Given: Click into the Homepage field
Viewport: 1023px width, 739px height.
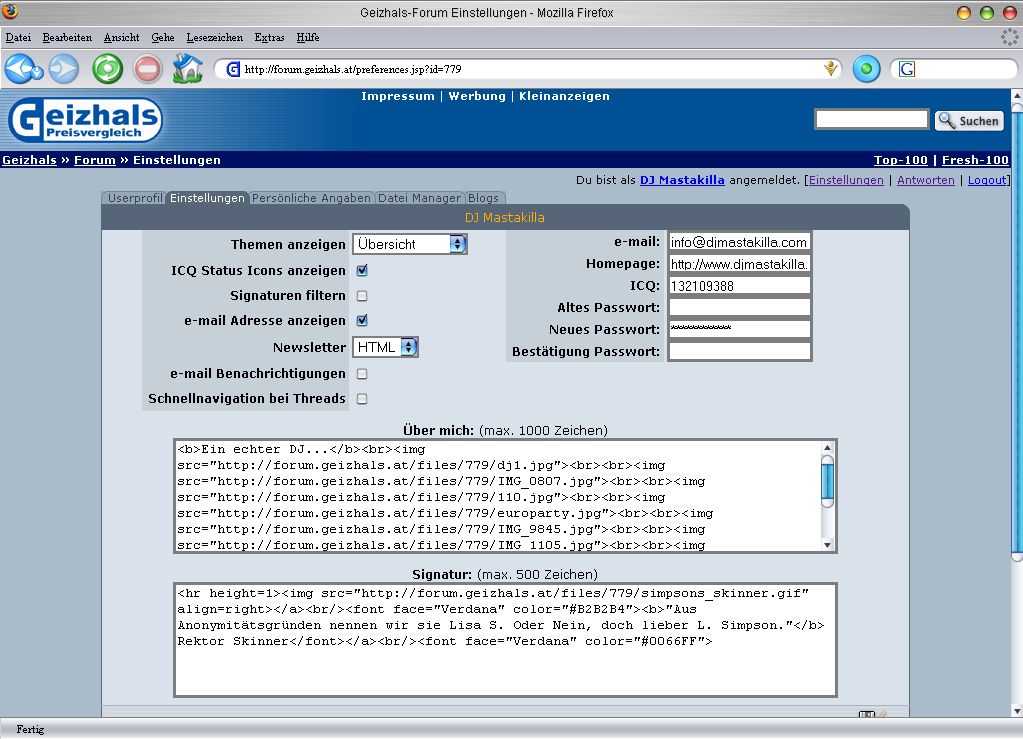Looking at the screenshot, I should point(739,264).
